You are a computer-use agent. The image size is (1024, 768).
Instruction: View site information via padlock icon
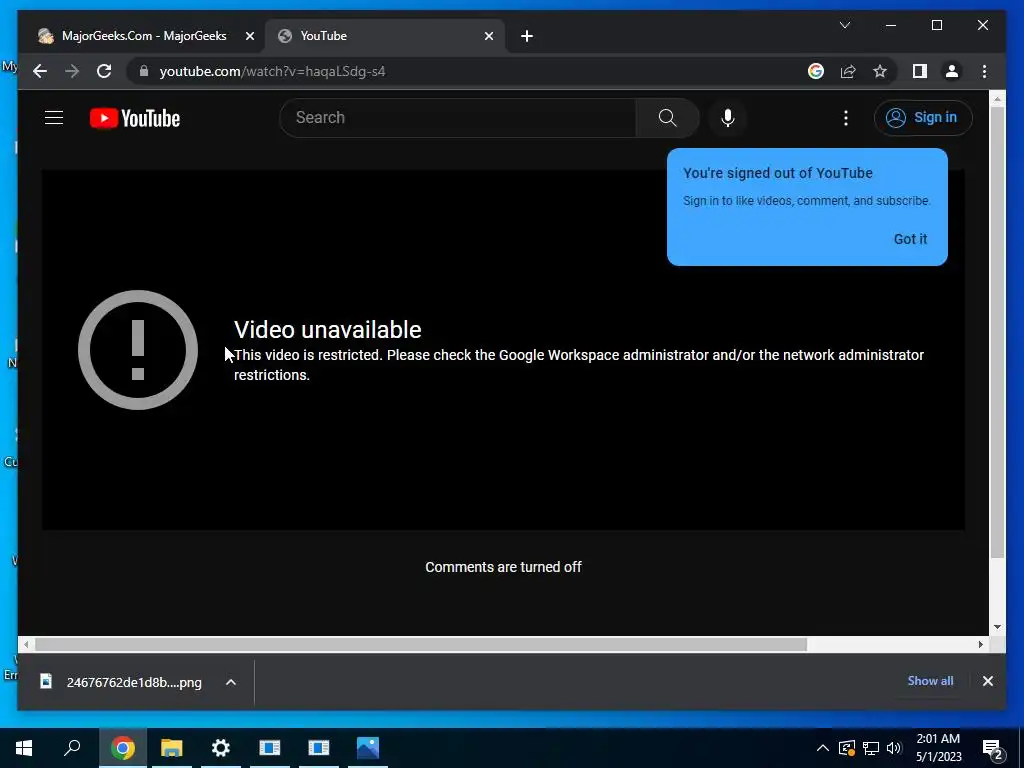[144, 71]
